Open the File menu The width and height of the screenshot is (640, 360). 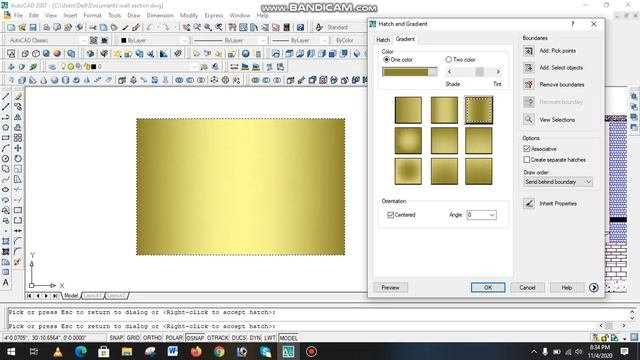pyautogui.click(x=18, y=15)
